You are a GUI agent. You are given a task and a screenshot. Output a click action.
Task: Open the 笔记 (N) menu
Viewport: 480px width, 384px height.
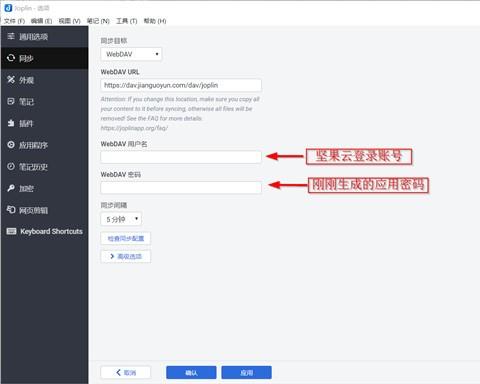(98, 21)
